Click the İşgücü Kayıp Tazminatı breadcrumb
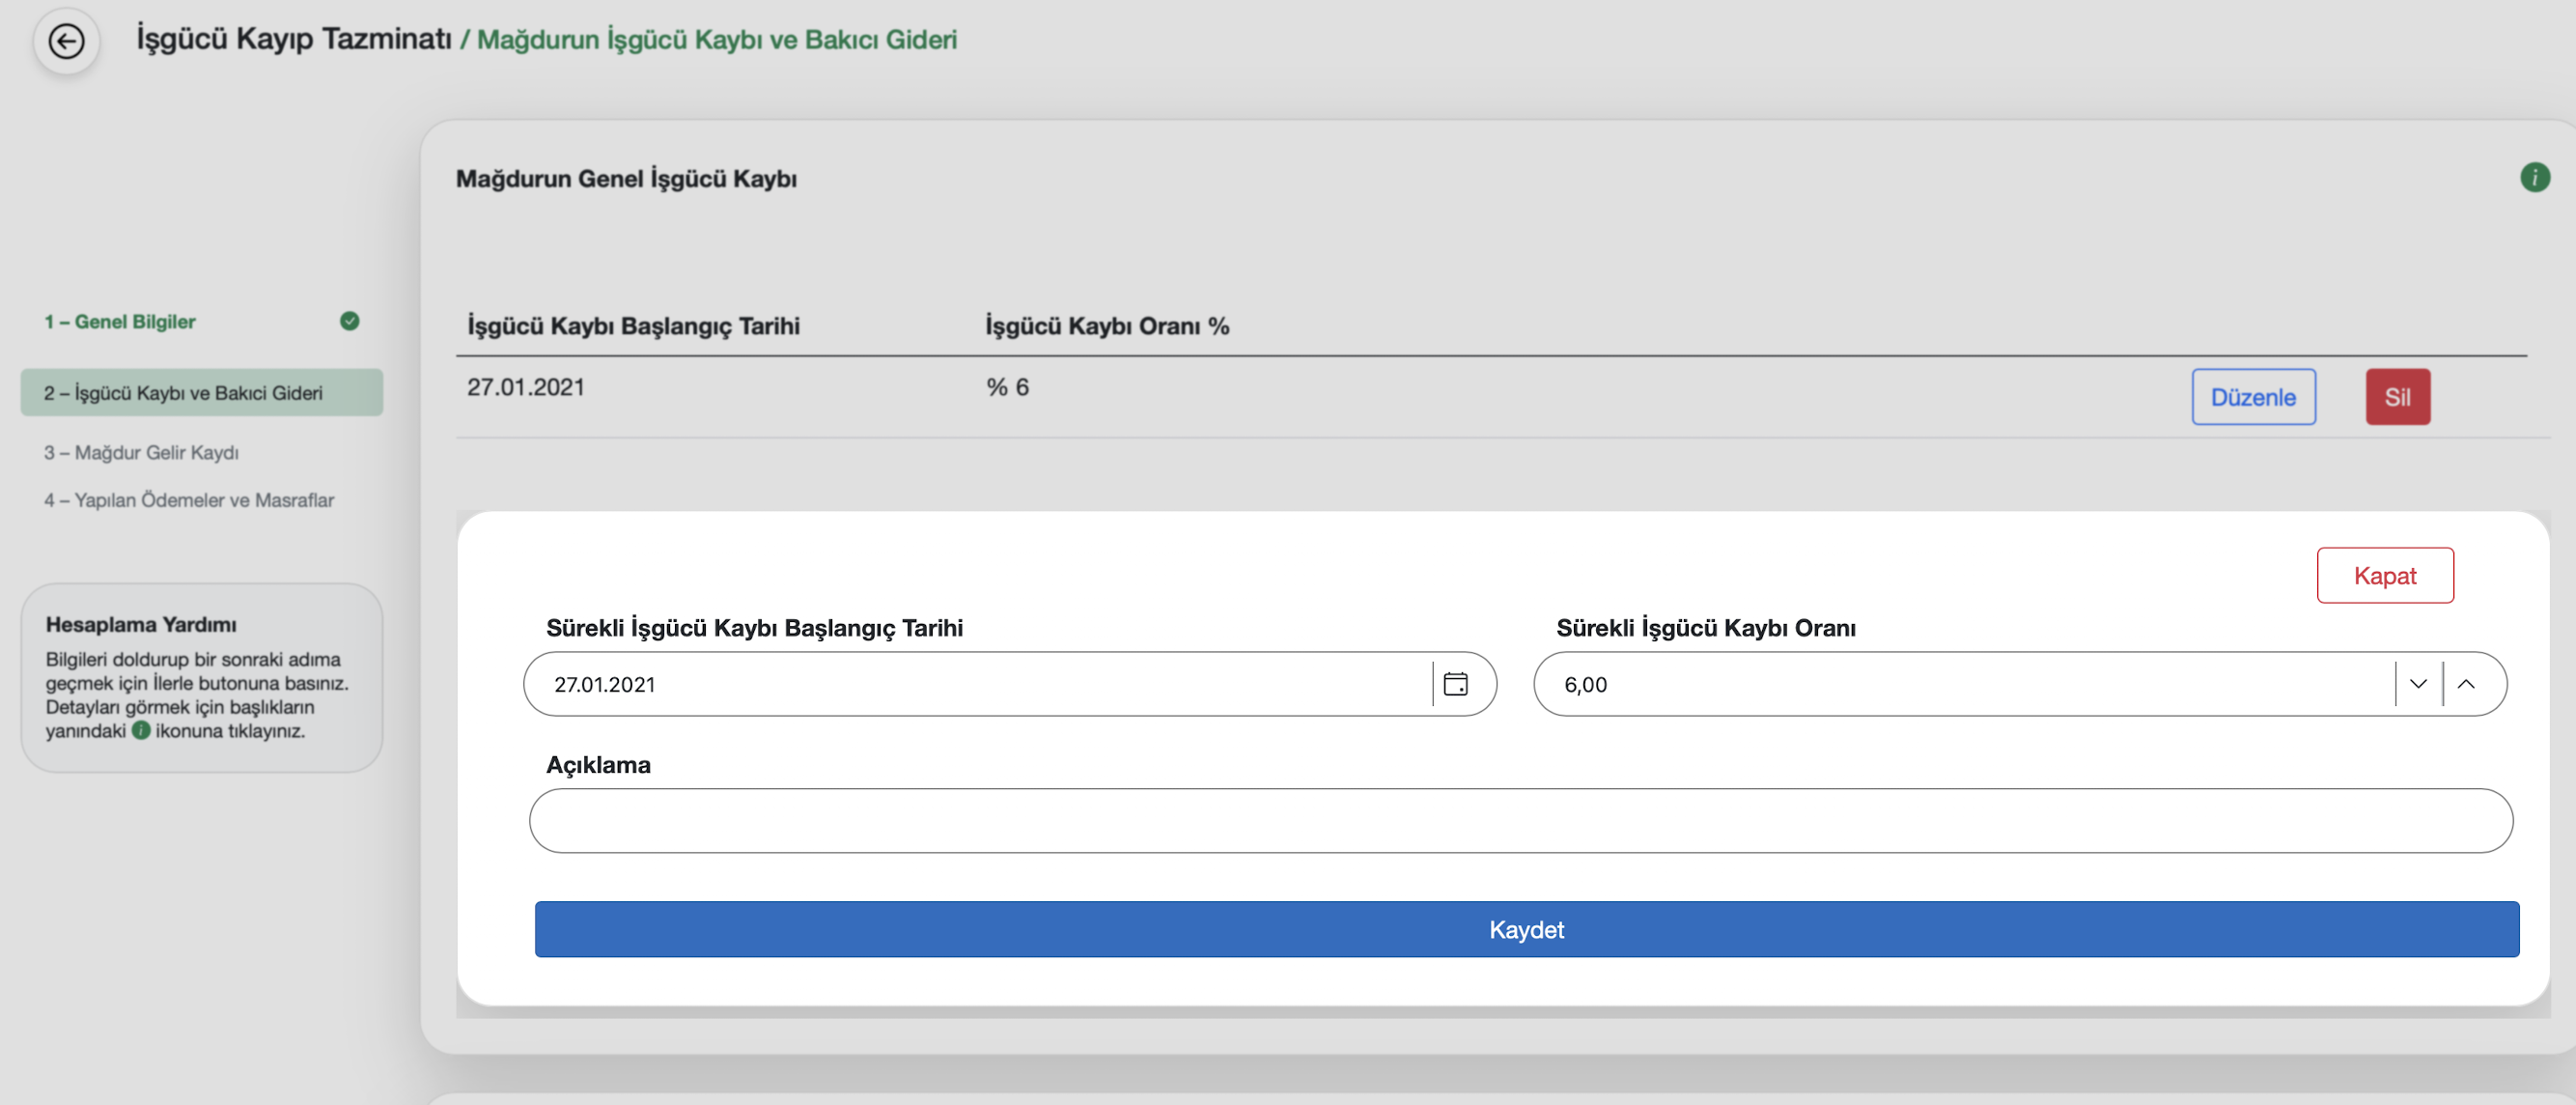The image size is (2576, 1105). (293, 38)
